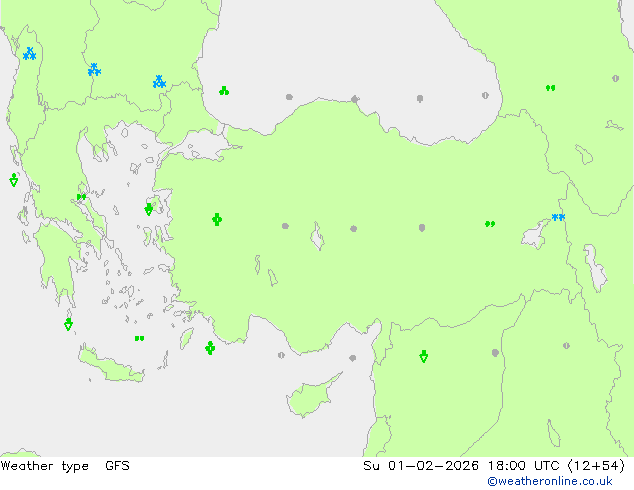Click the gray dot right of the Caucasus double-drops
The width and height of the screenshot is (634, 490).
pyautogui.click(x=615, y=78)
